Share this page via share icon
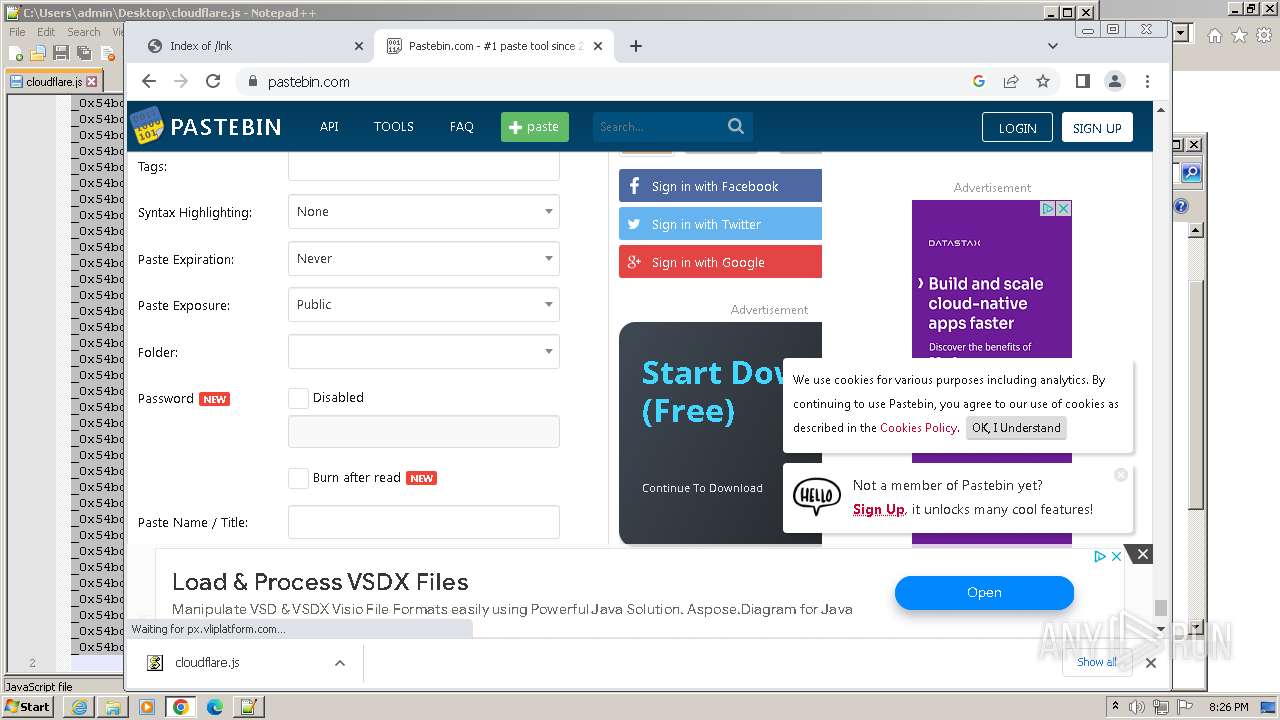The height and width of the screenshot is (720, 1280). (x=1011, y=82)
